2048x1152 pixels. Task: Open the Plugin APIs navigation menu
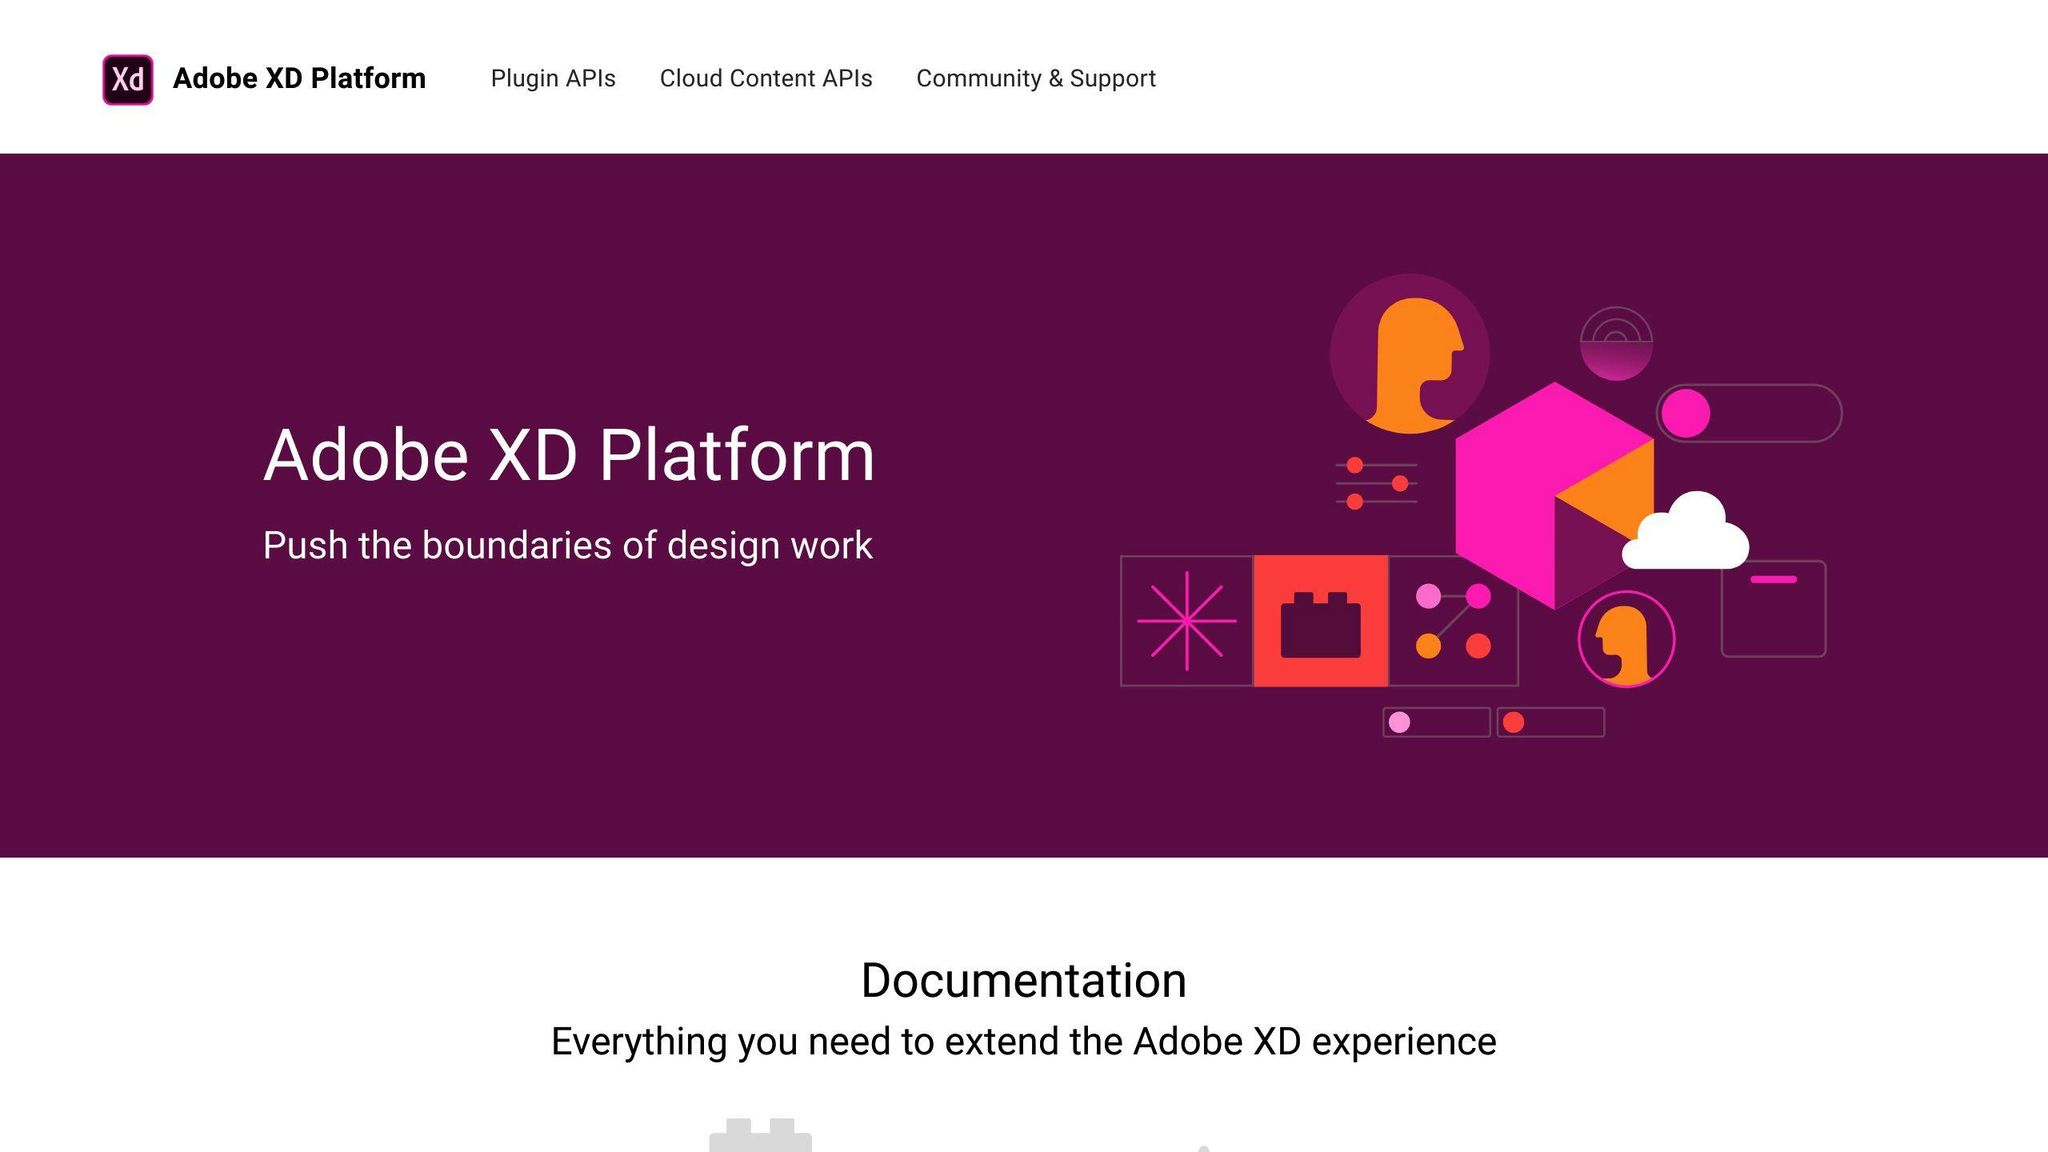pyautogui.click(x=553, y=78)
